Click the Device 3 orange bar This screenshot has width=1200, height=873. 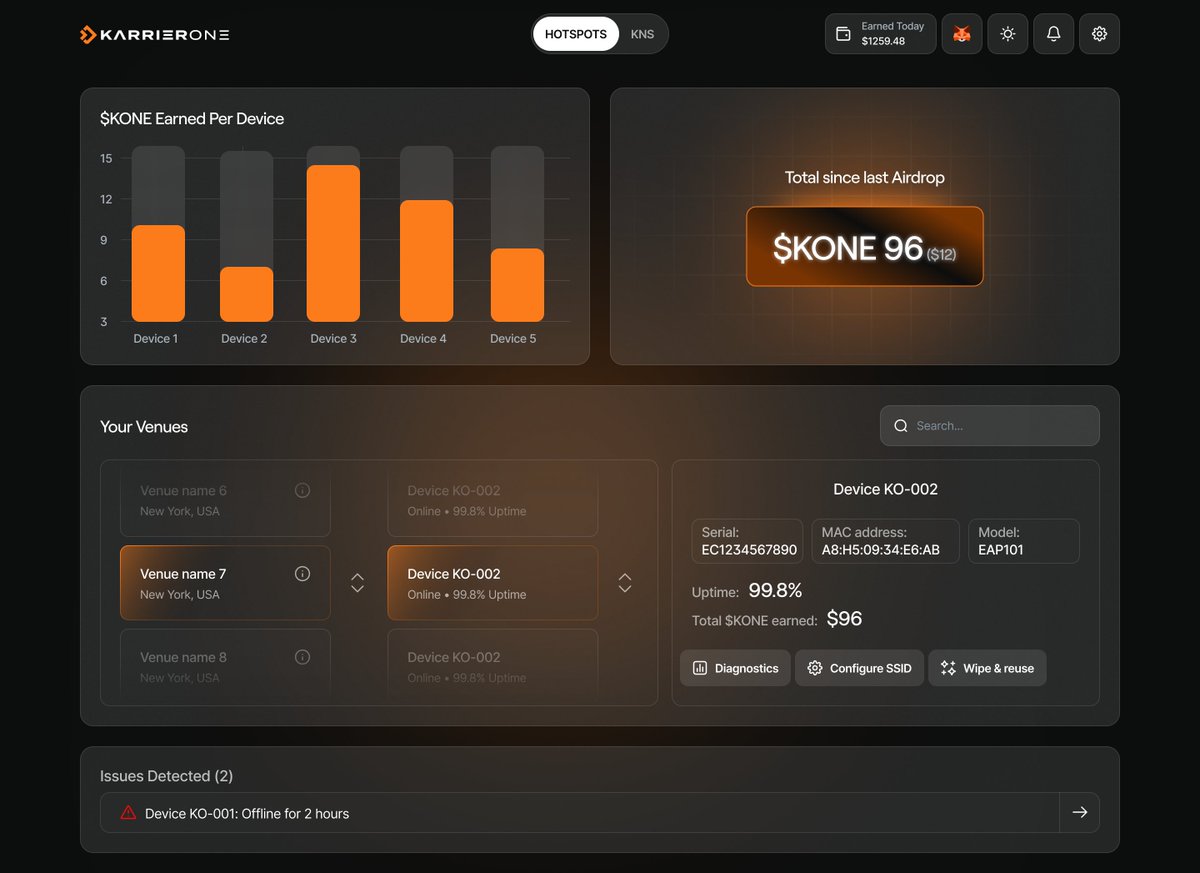[x=333, y=243]
